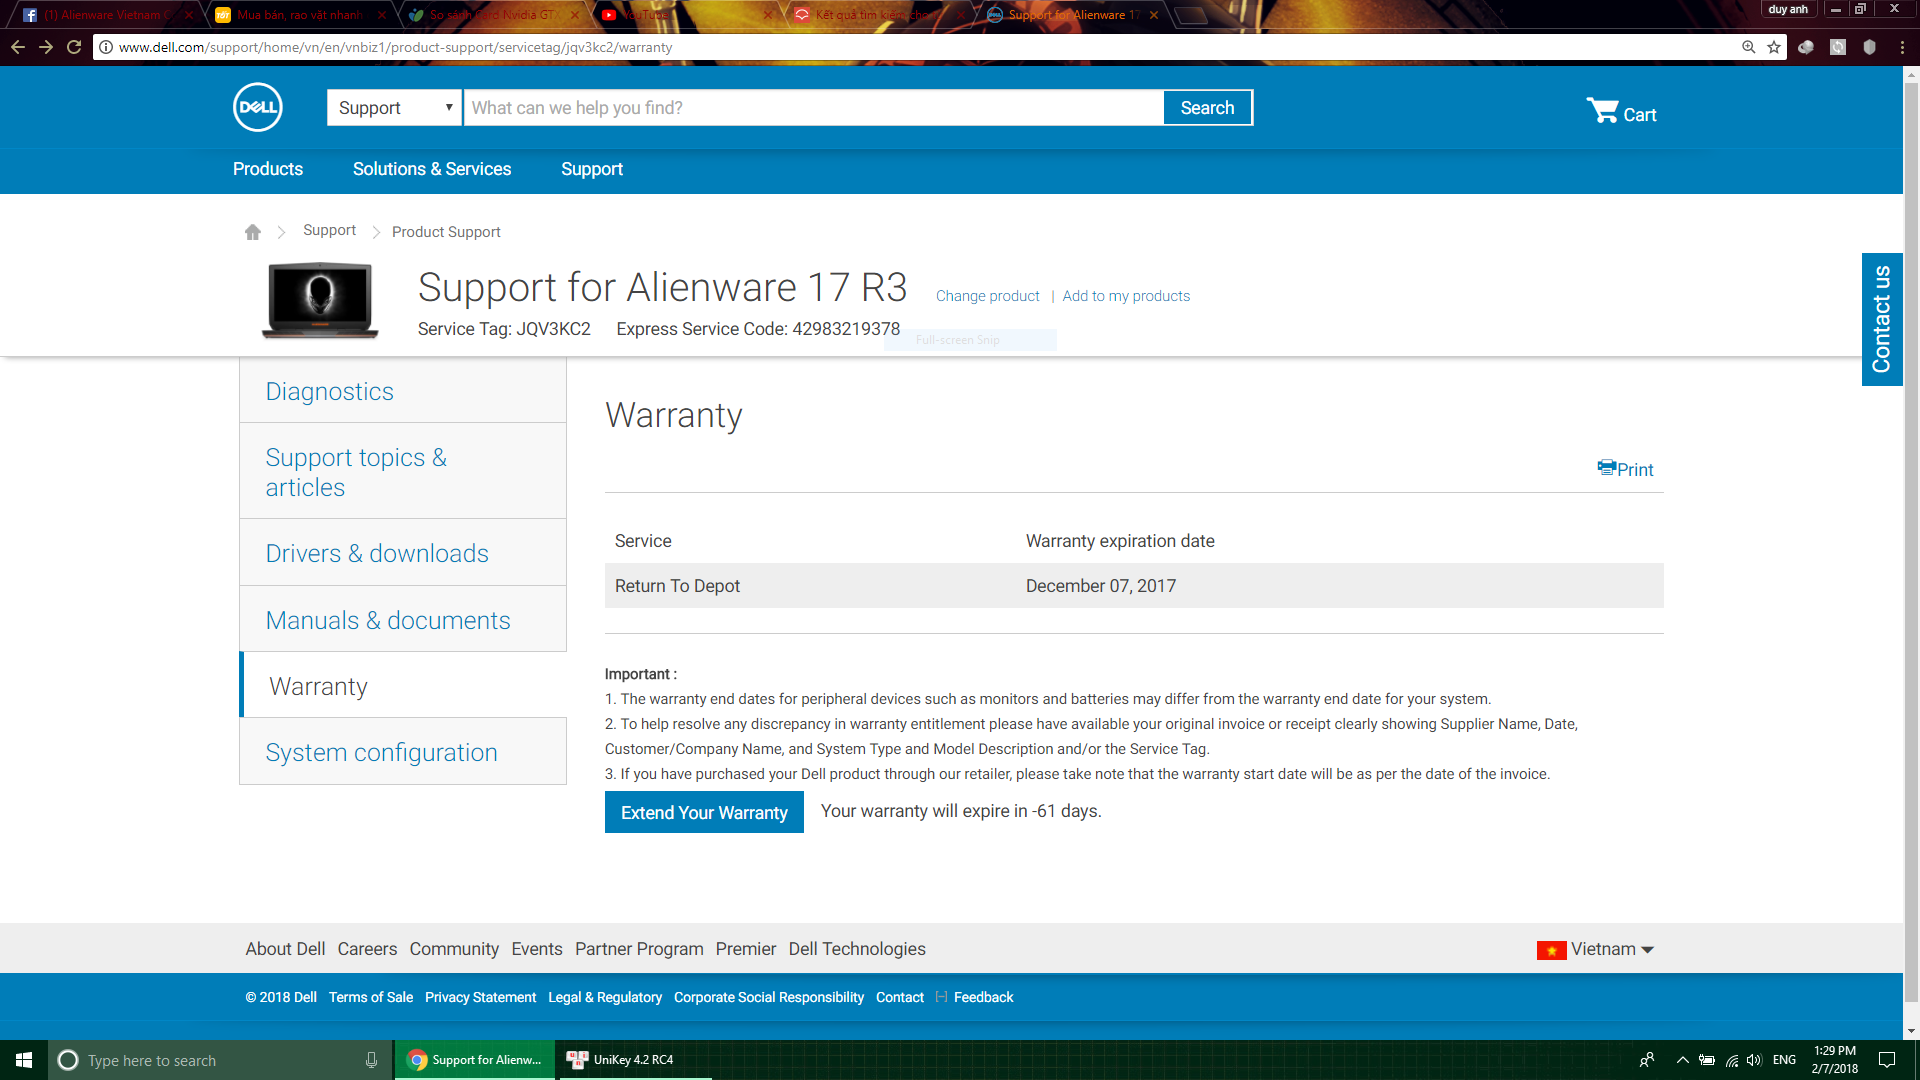Screen dimensions: 1920x1080
Task: Click the home breadcrumb icon
Action: point(252,232)
